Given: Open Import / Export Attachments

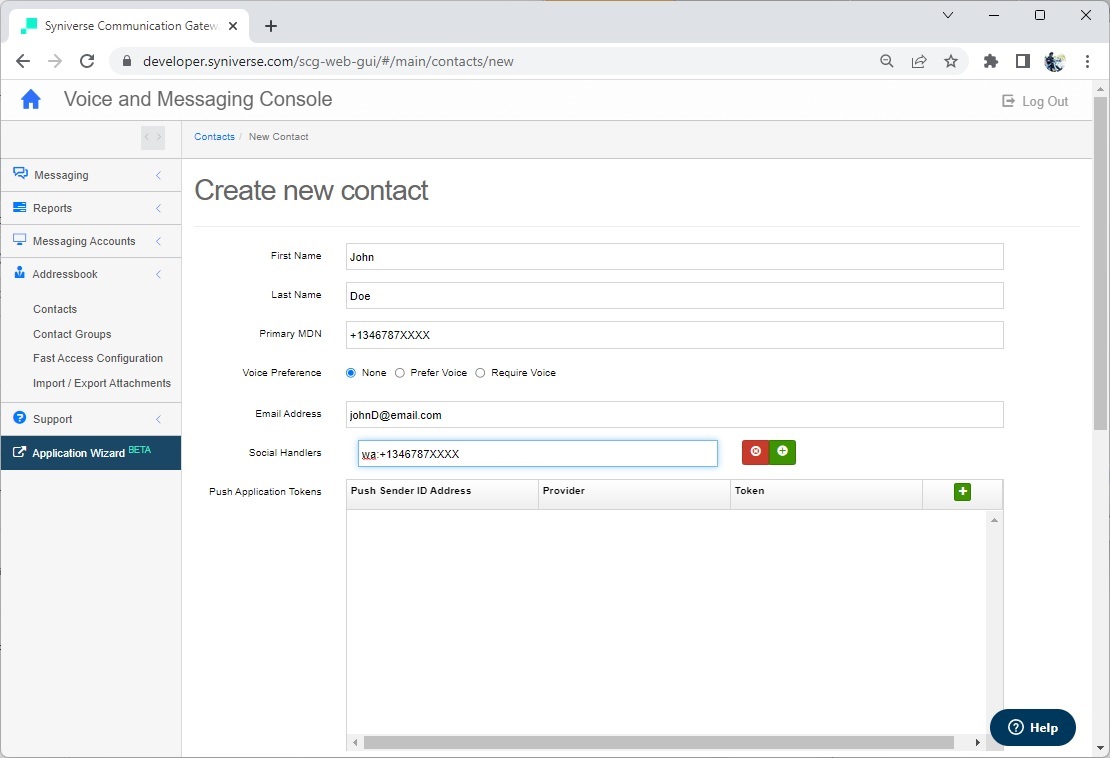Looking at the screenshot, I should point(102,383).
